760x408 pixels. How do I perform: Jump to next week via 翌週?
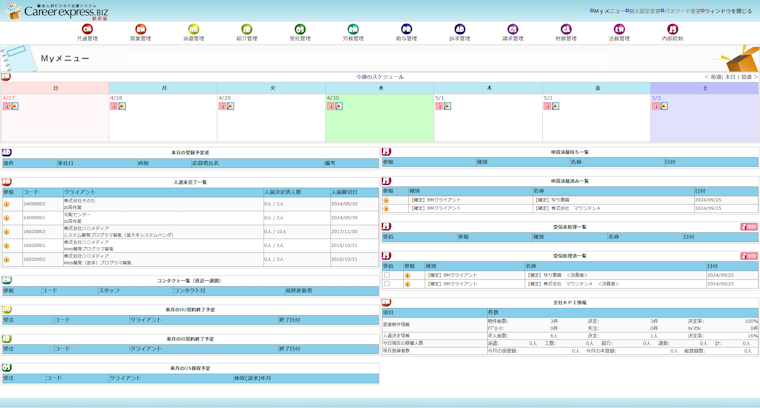click(747, 77)
